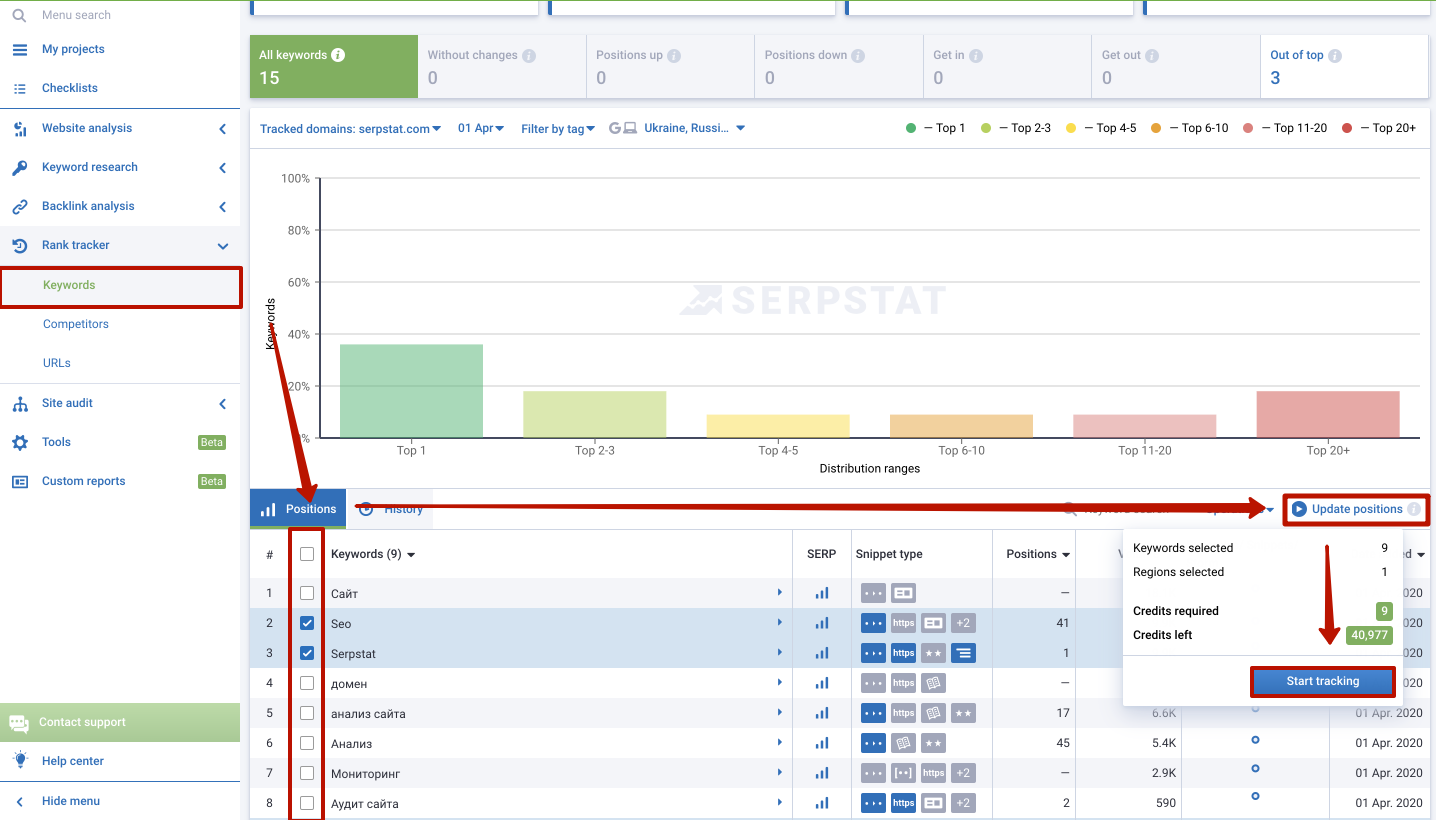Open Keyword research in the sidebar
Image resolution: width=1436 pixels, height=820 pixels.
click(89, 167)
